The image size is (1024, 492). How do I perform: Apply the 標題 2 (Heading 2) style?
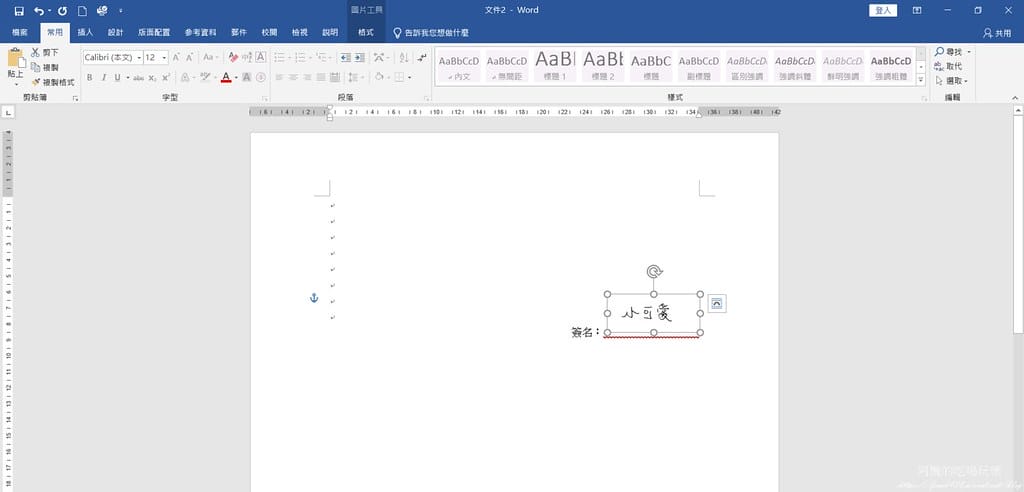coord(603,66)
